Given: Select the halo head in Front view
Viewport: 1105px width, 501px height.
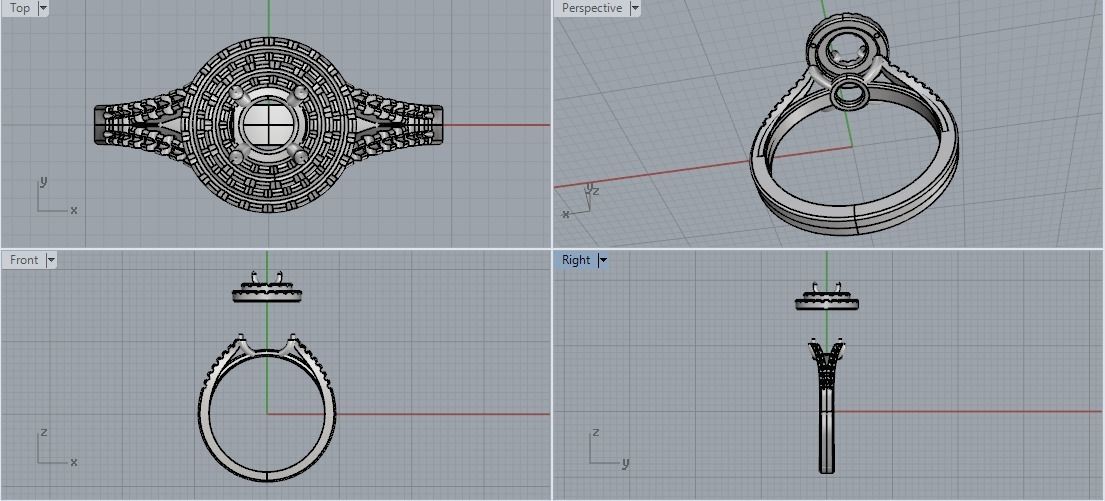Looking at the screenshot, I should pos(267,287).
